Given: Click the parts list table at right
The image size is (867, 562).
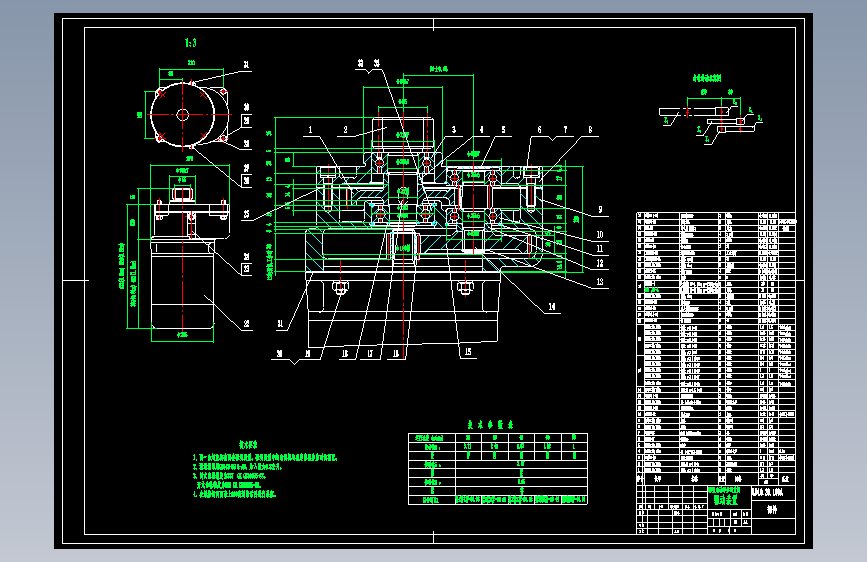Looking at the screenshot, I should tap(716, 348).
